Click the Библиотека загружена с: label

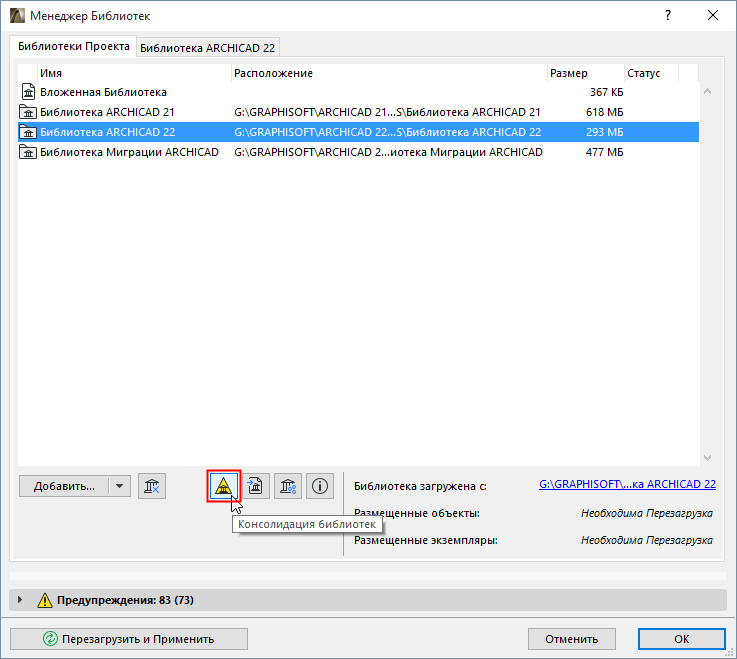420,486
